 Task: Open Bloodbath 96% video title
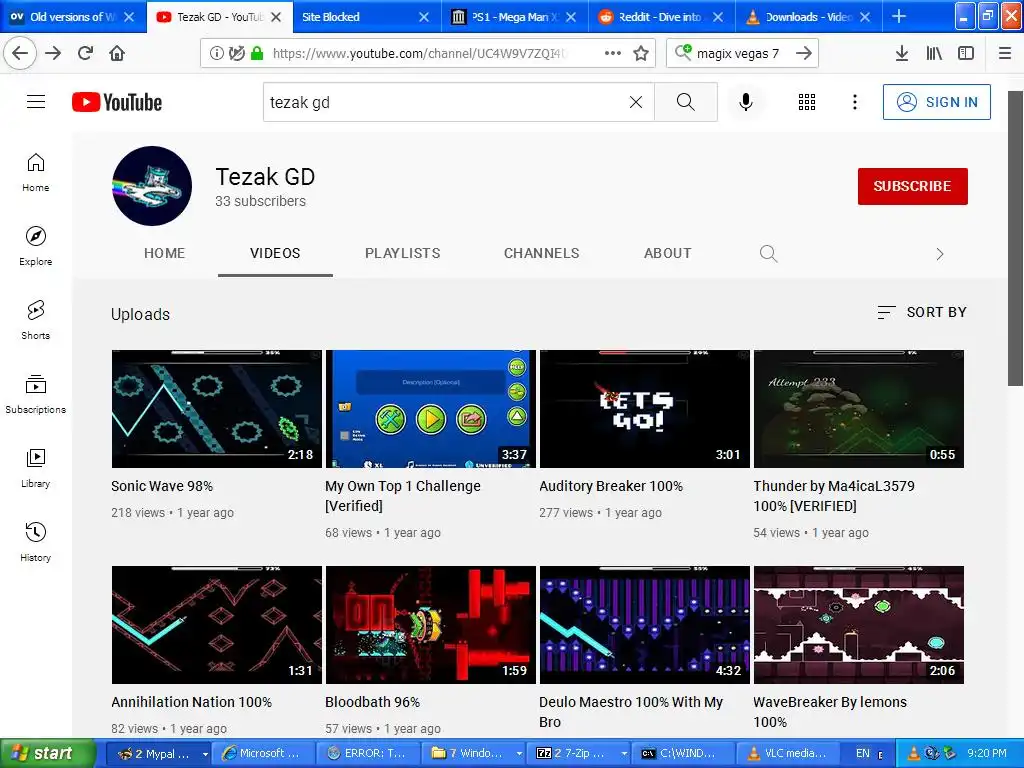point(372,702)
